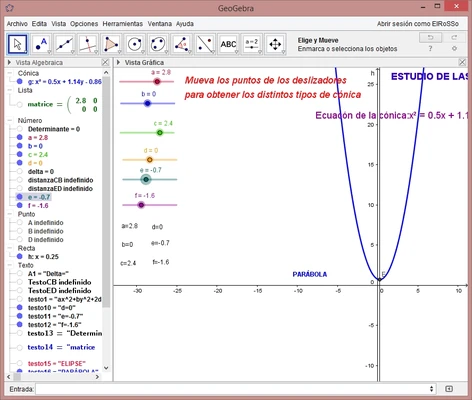Select the Slider (a=2) tool

pos(251,44)
